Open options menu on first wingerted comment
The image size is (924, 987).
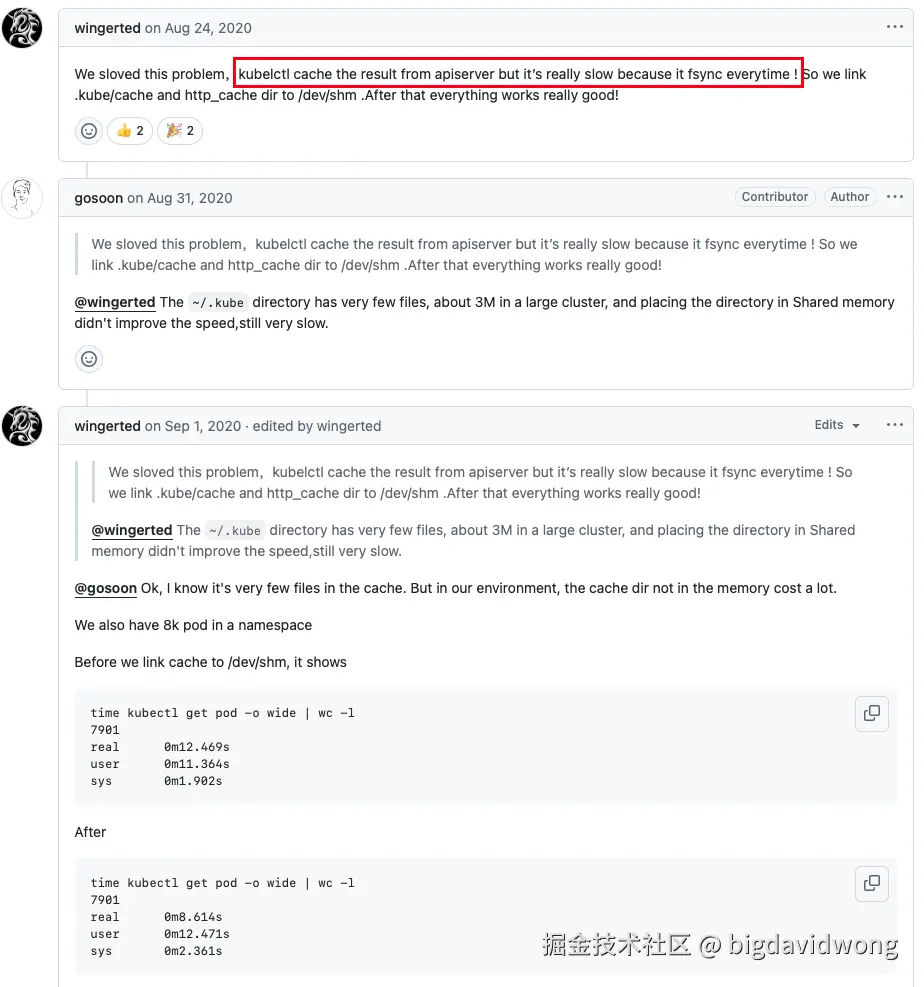pos(894,27)
